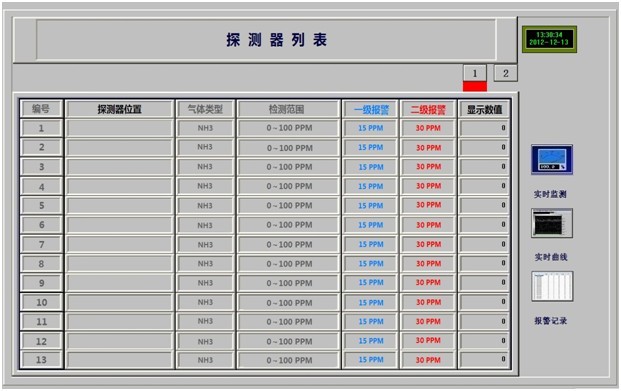Select detector location field for row 1
621x391 pixels.
click(119, 128)
